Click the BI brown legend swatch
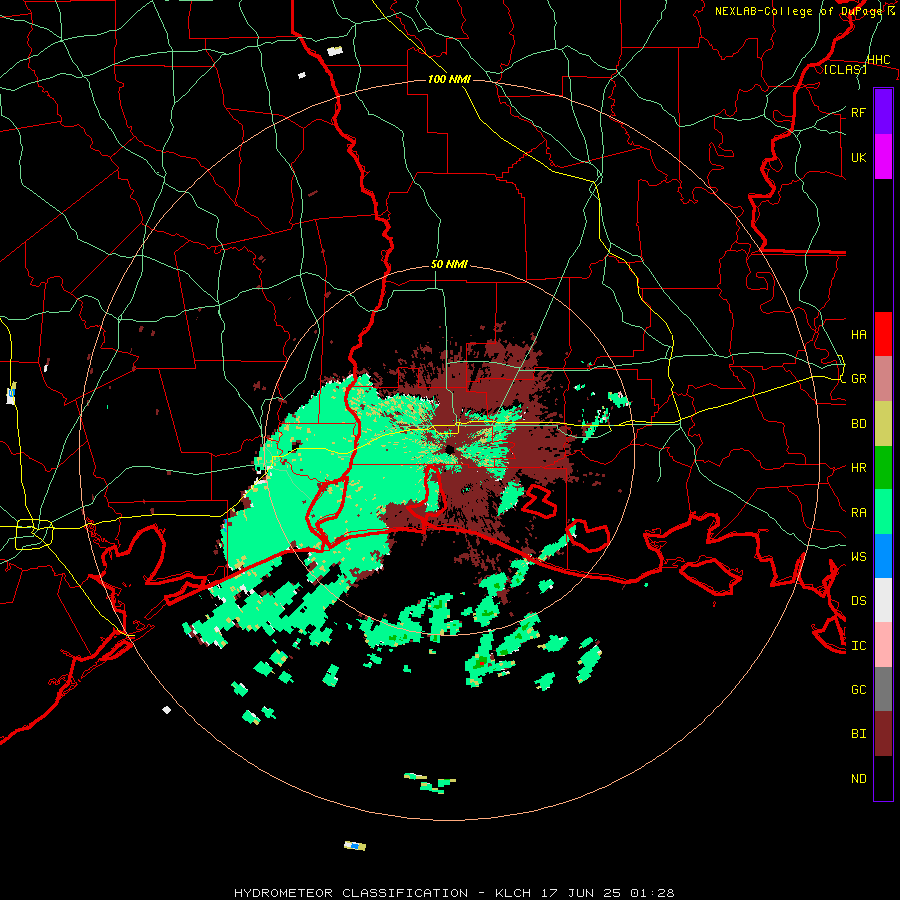 pyautogui.click(x=883, y=734)
